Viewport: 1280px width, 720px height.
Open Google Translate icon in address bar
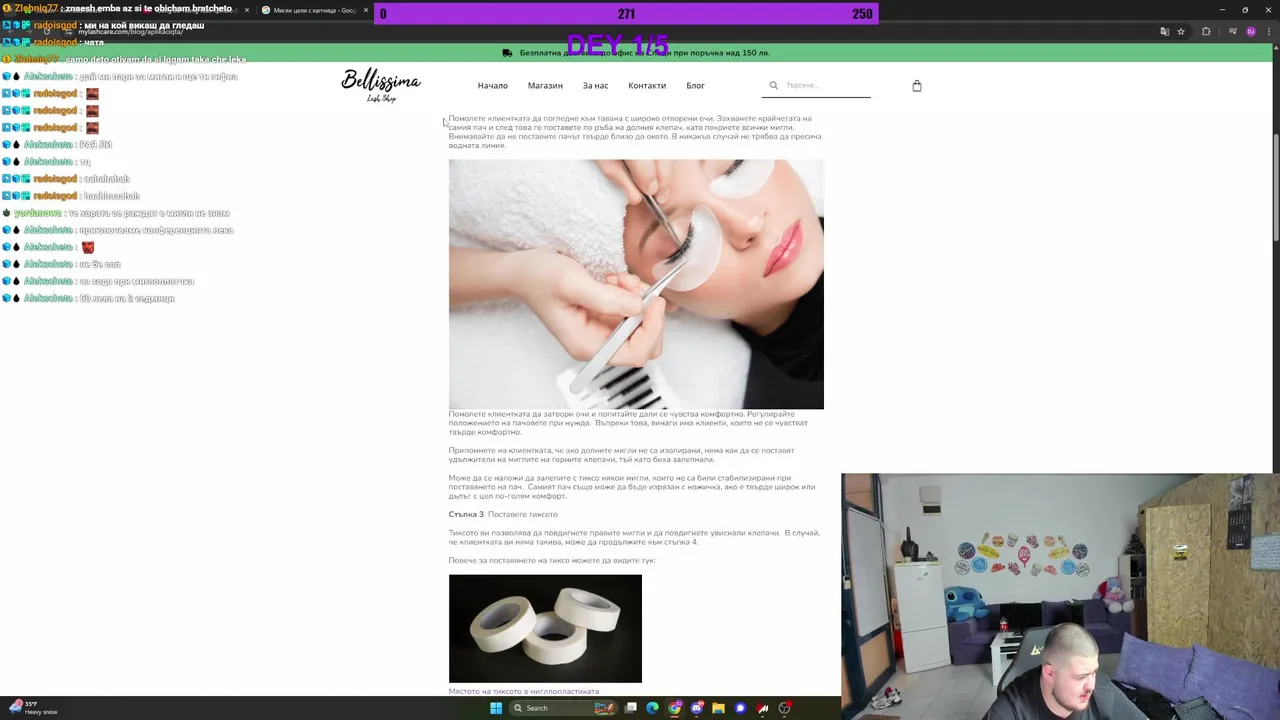pyautogui.click(x=1164, y=31)
